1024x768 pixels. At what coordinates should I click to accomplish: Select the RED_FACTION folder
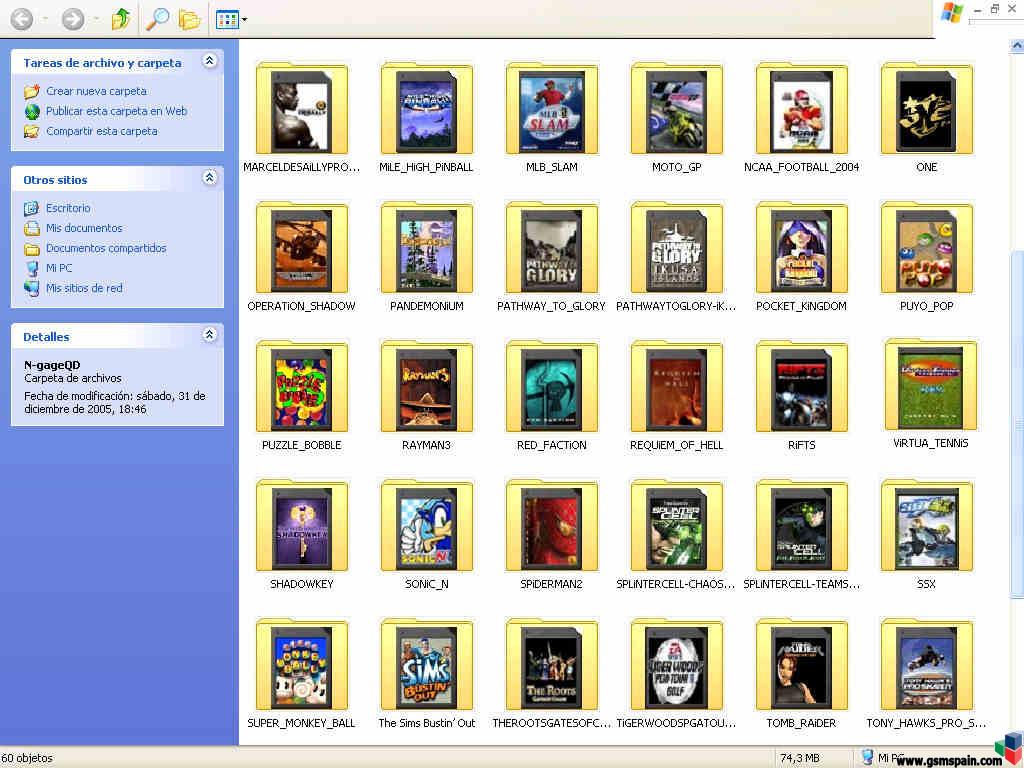coord(552,396)
